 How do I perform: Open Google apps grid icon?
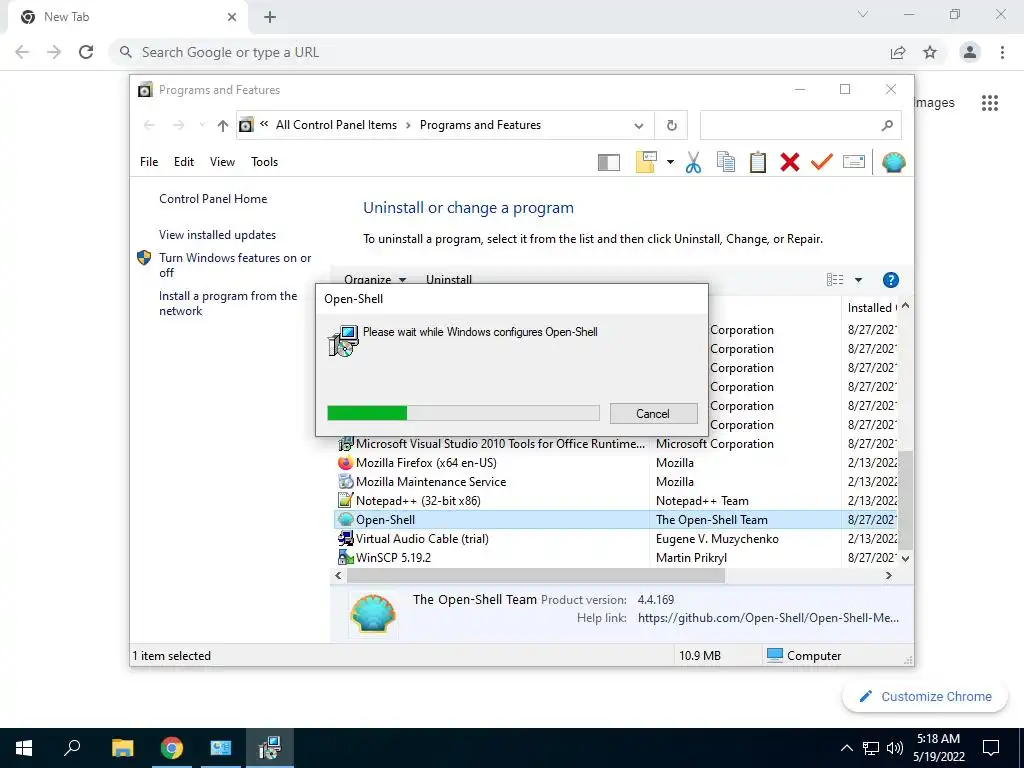tap(990, 103)
